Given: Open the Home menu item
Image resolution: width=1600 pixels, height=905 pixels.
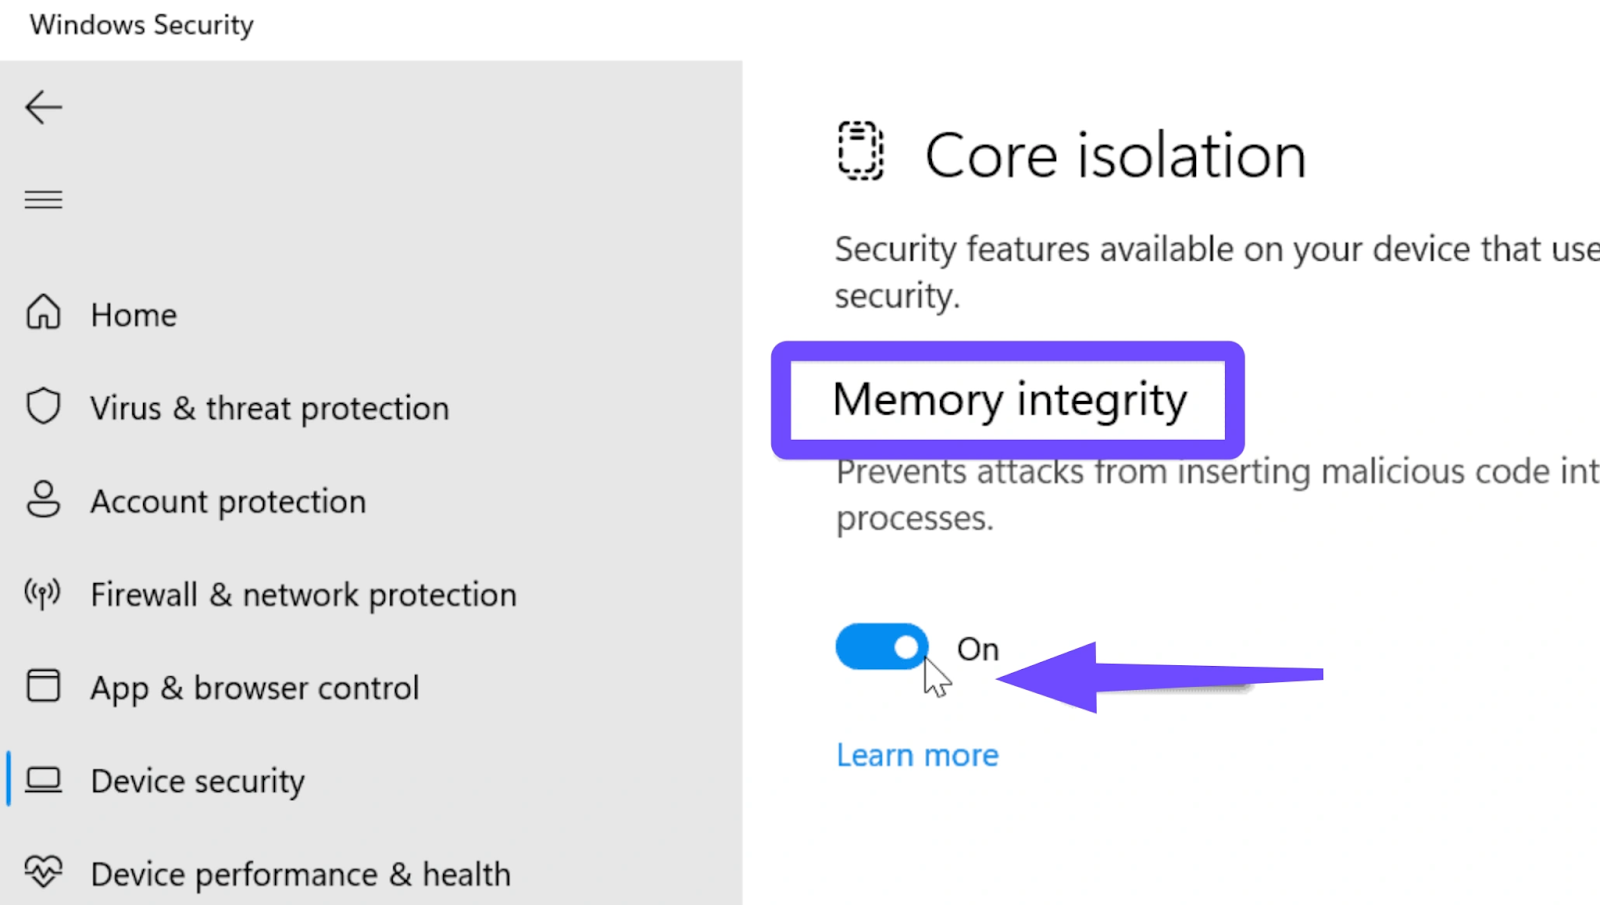Looking at the screenshot, I should (x=134, y=315).
